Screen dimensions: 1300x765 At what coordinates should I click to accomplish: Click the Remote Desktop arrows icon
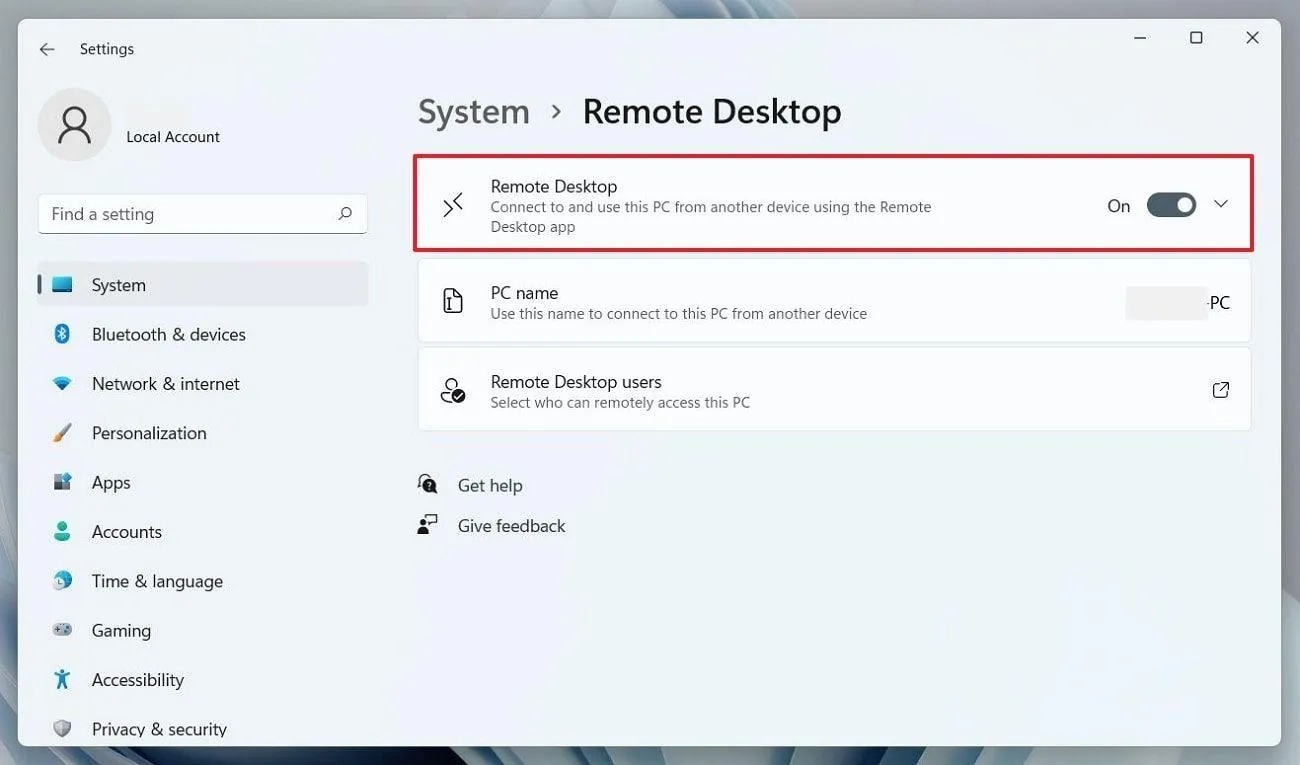(453, 205)
